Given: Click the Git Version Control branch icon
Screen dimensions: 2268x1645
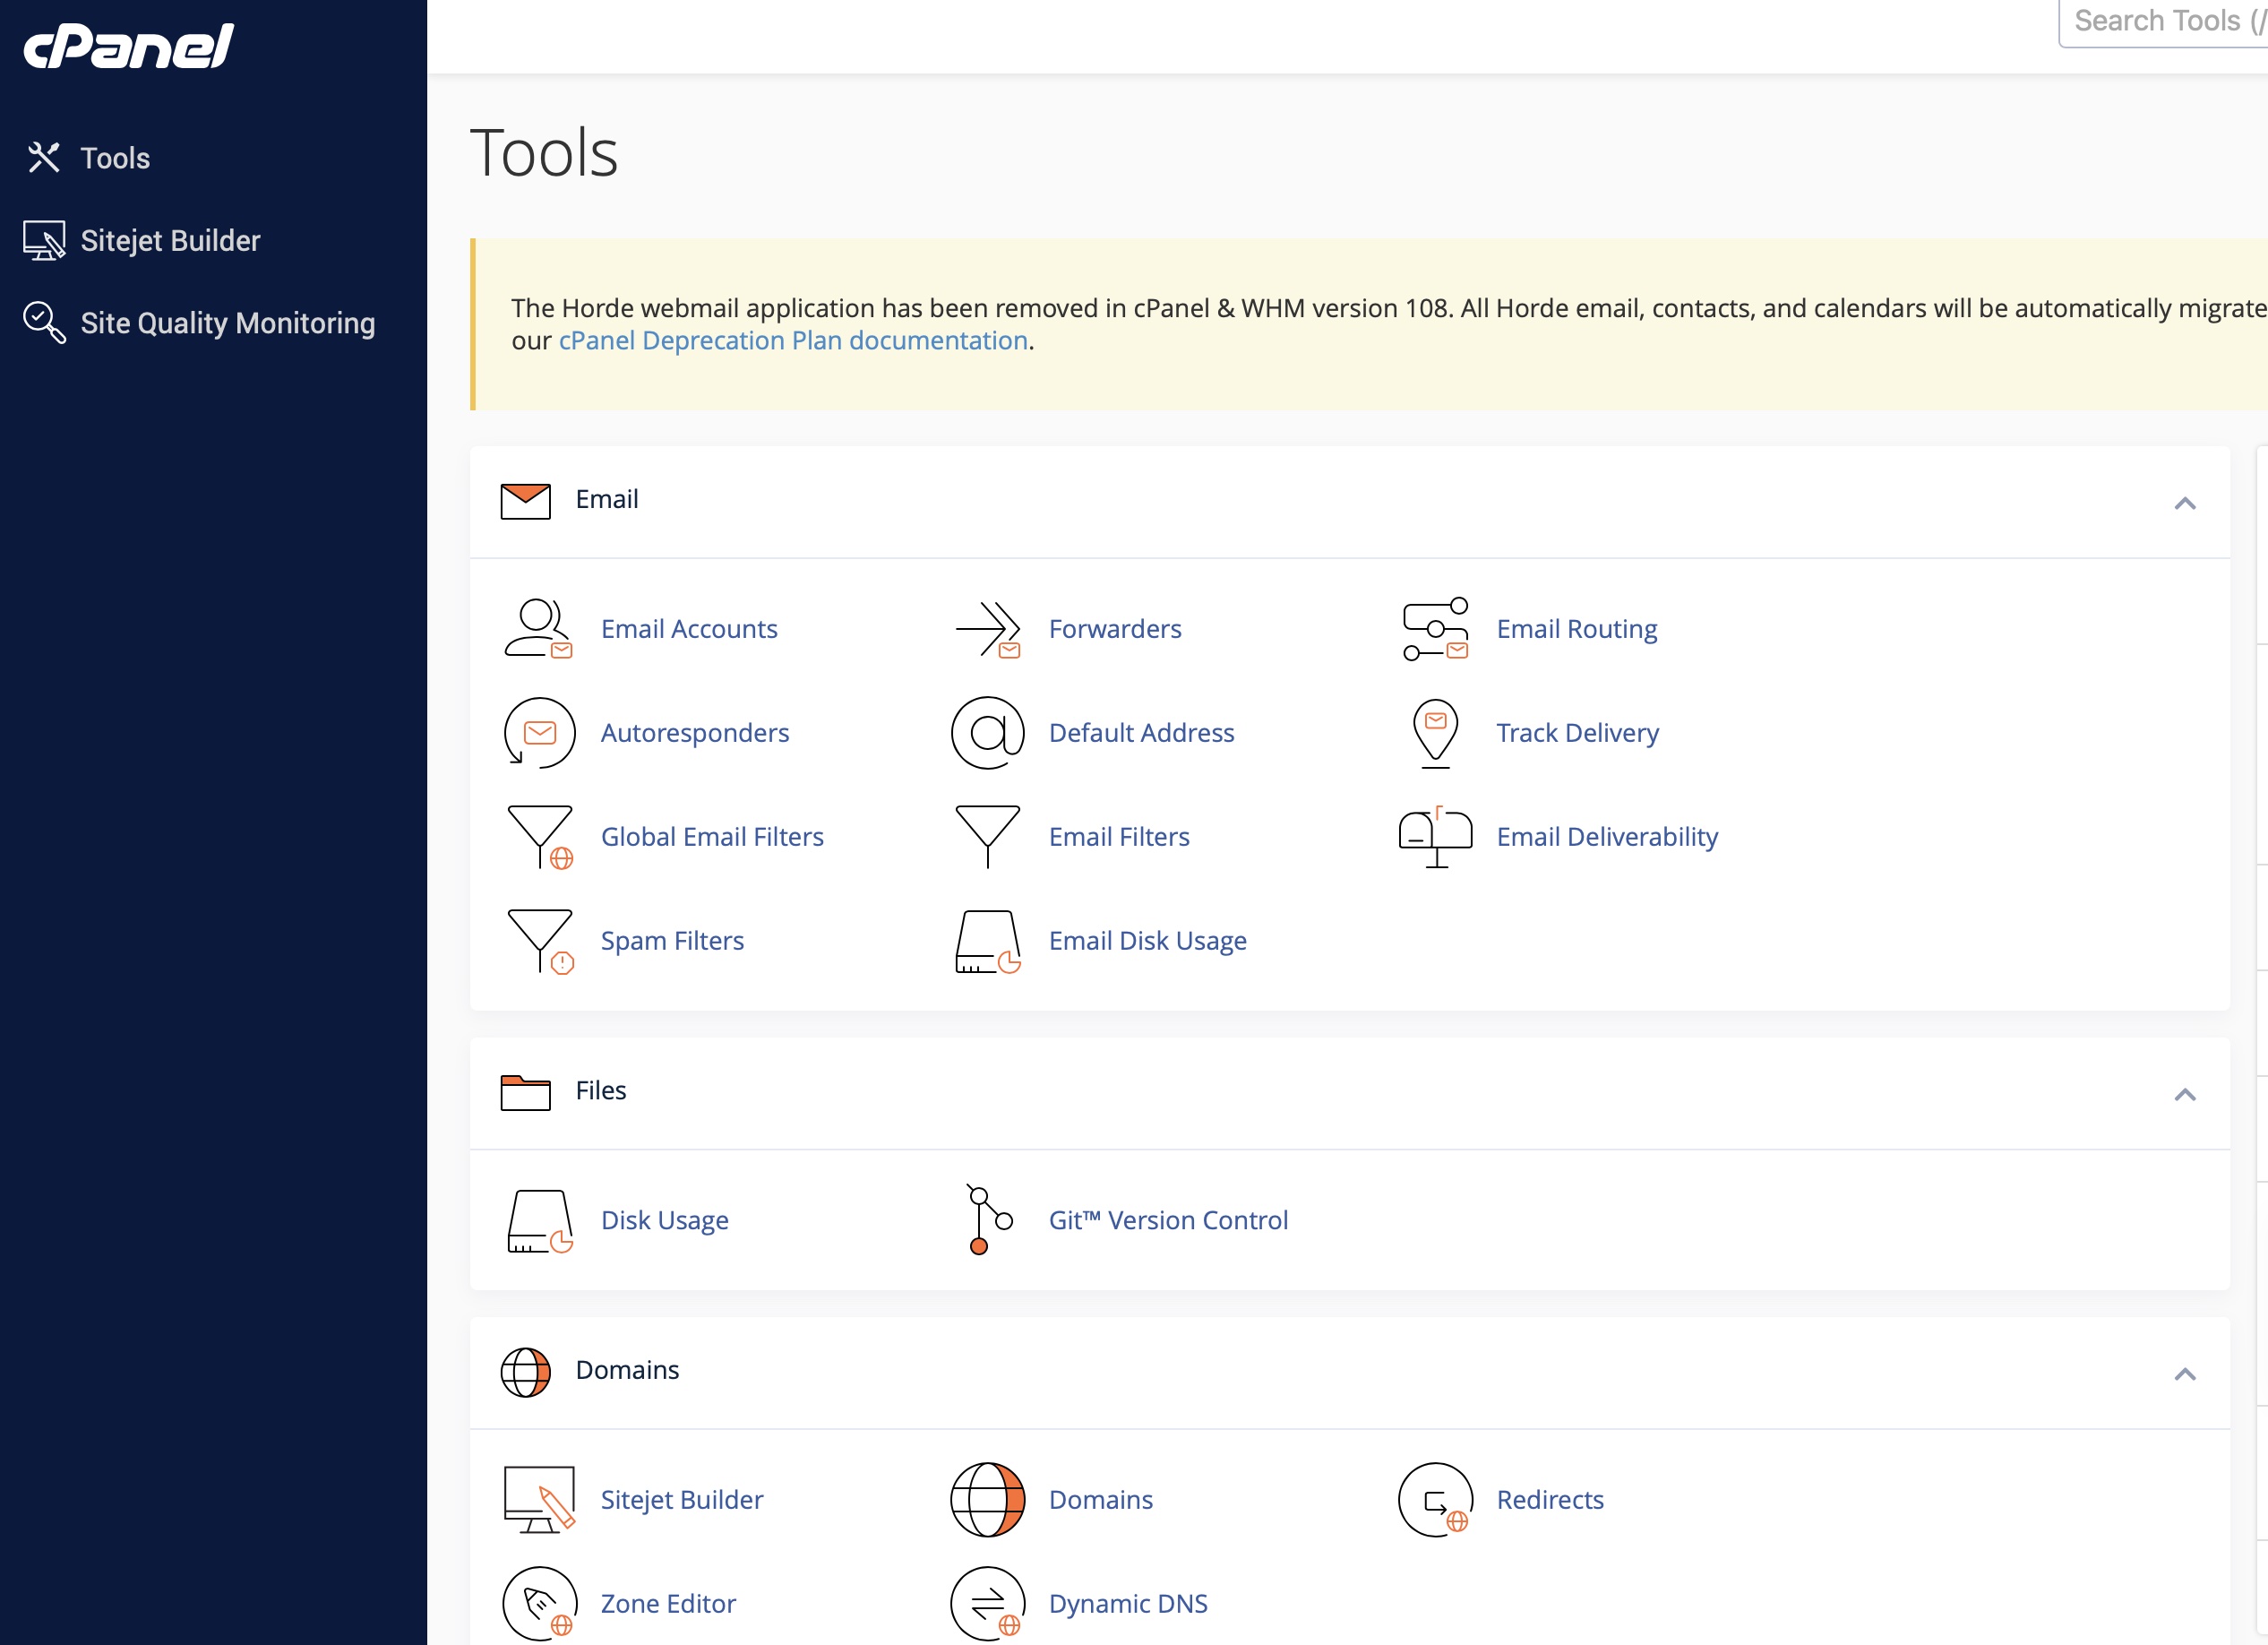Looking at the screenshot, I should tap(989, 1220).
